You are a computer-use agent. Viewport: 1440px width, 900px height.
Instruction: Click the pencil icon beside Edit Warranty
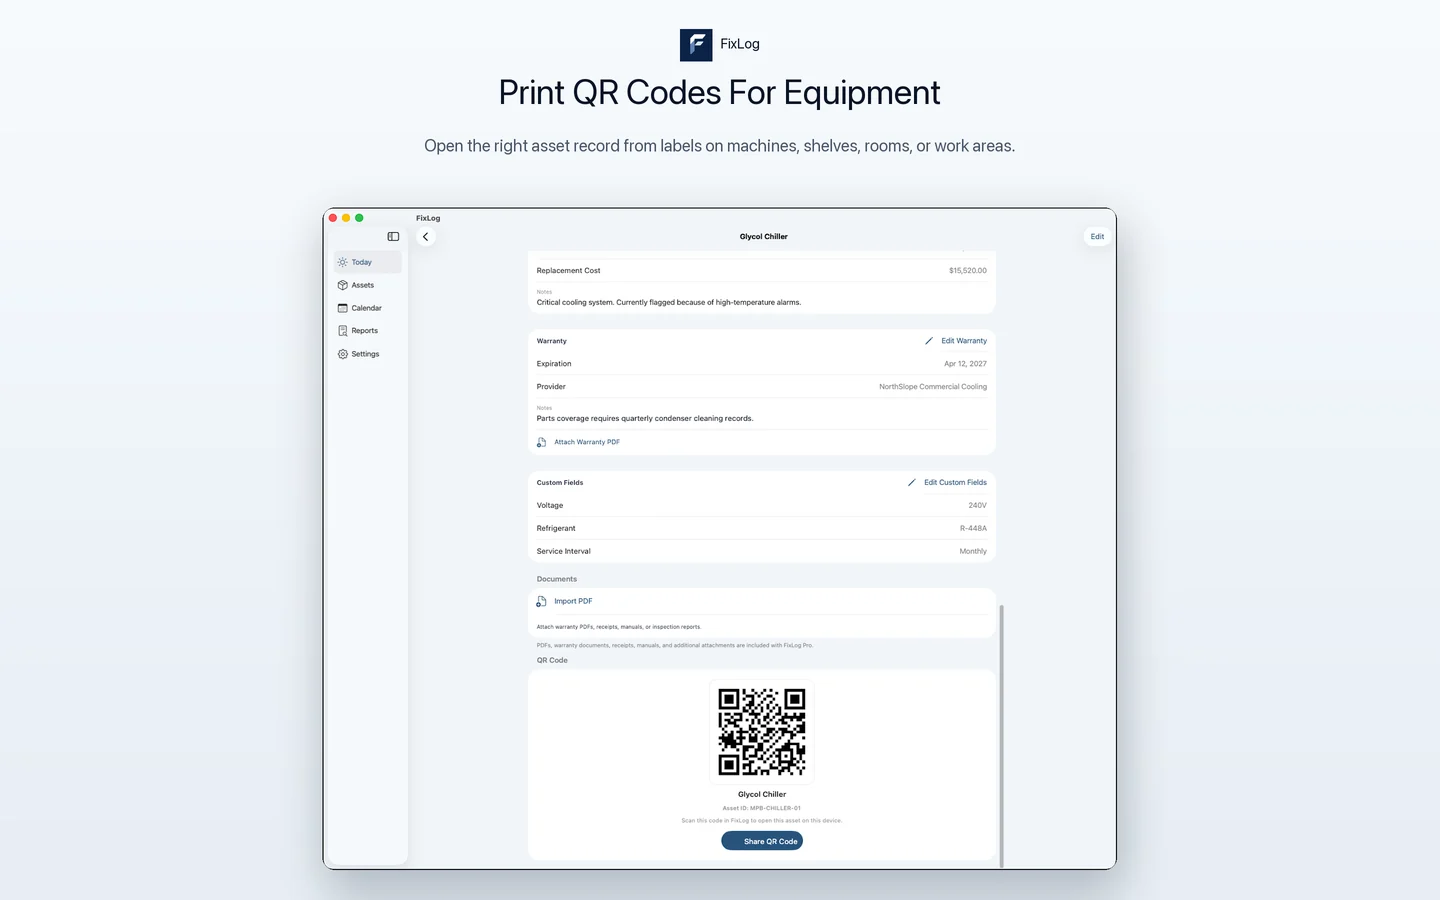(x=929, y=341)
